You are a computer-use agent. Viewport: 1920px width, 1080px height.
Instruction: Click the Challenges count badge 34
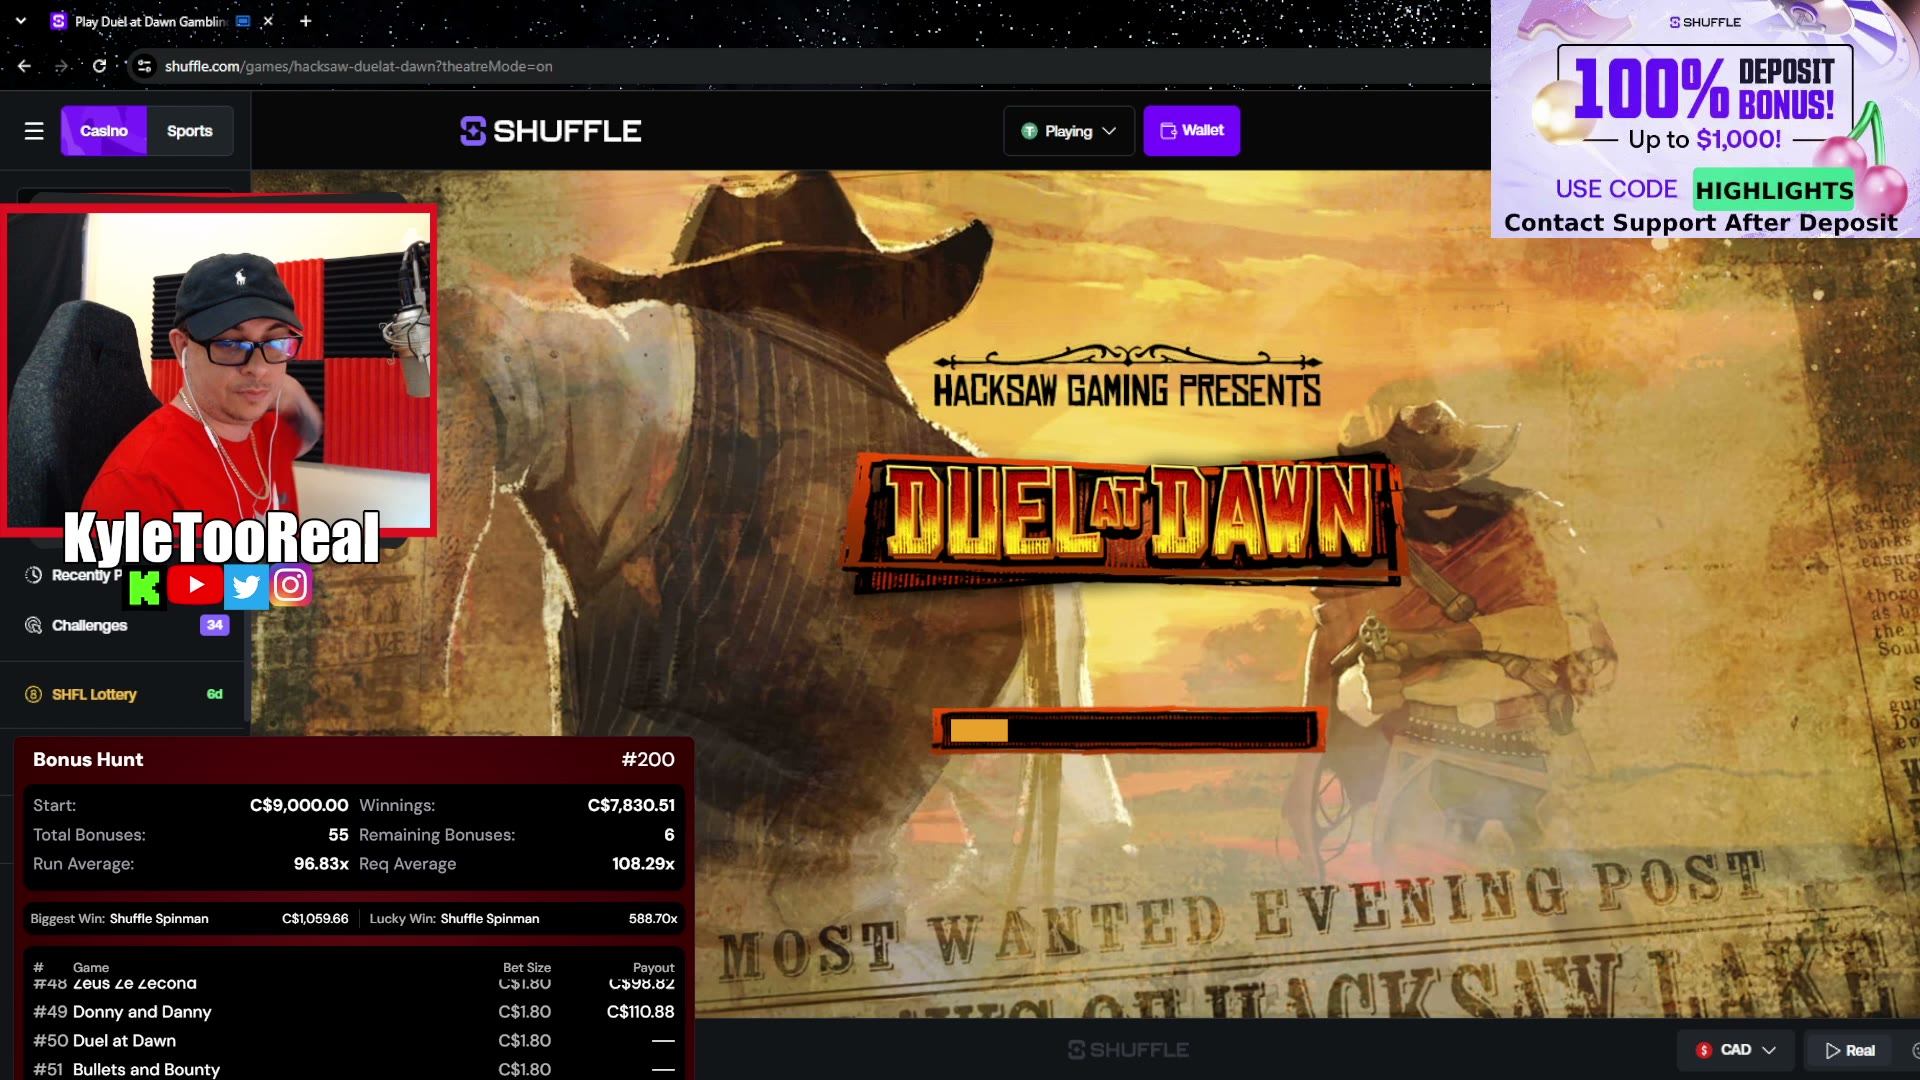[215, 625]
